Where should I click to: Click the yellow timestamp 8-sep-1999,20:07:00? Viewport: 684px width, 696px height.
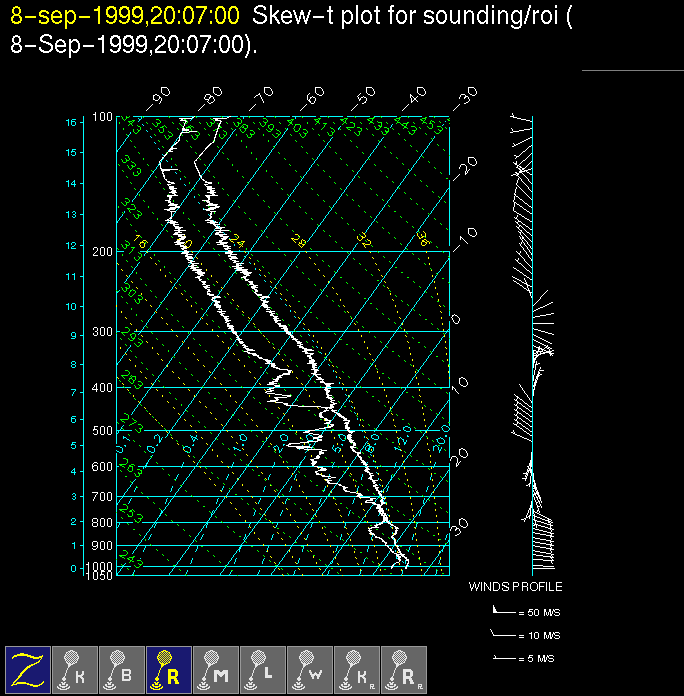125,15
